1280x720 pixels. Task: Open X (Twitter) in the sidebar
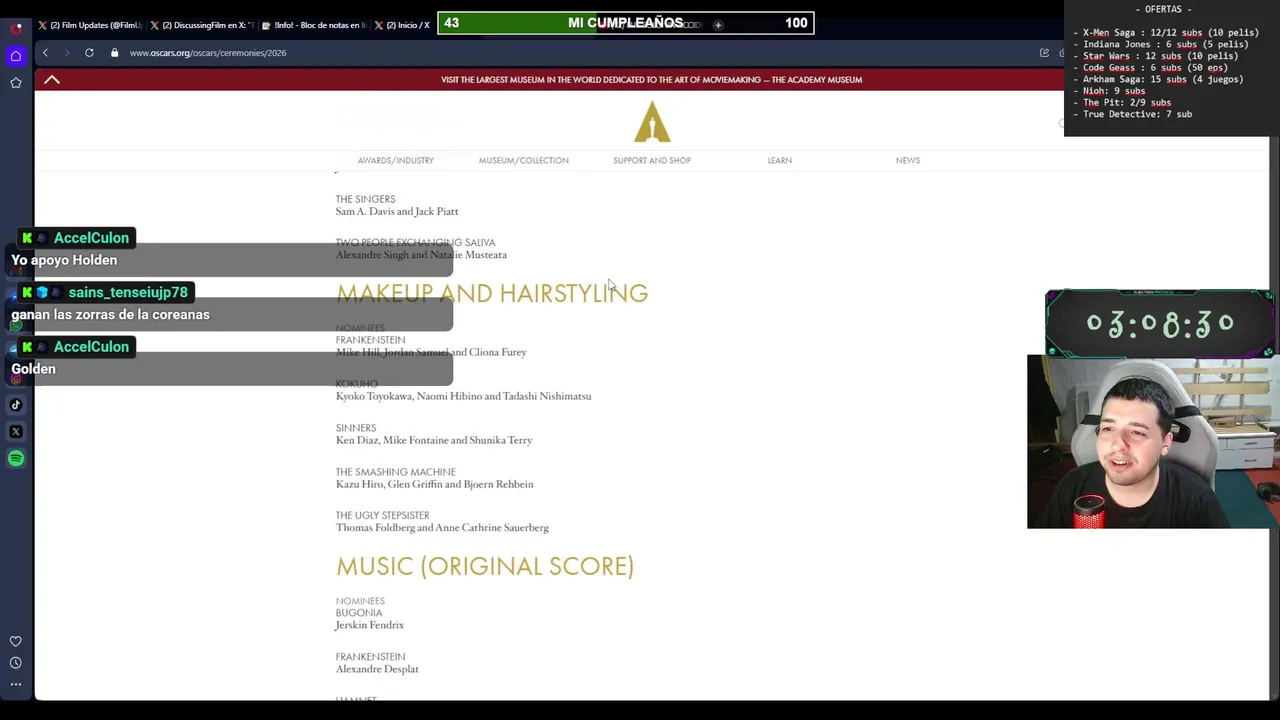[x=16, y=432]
